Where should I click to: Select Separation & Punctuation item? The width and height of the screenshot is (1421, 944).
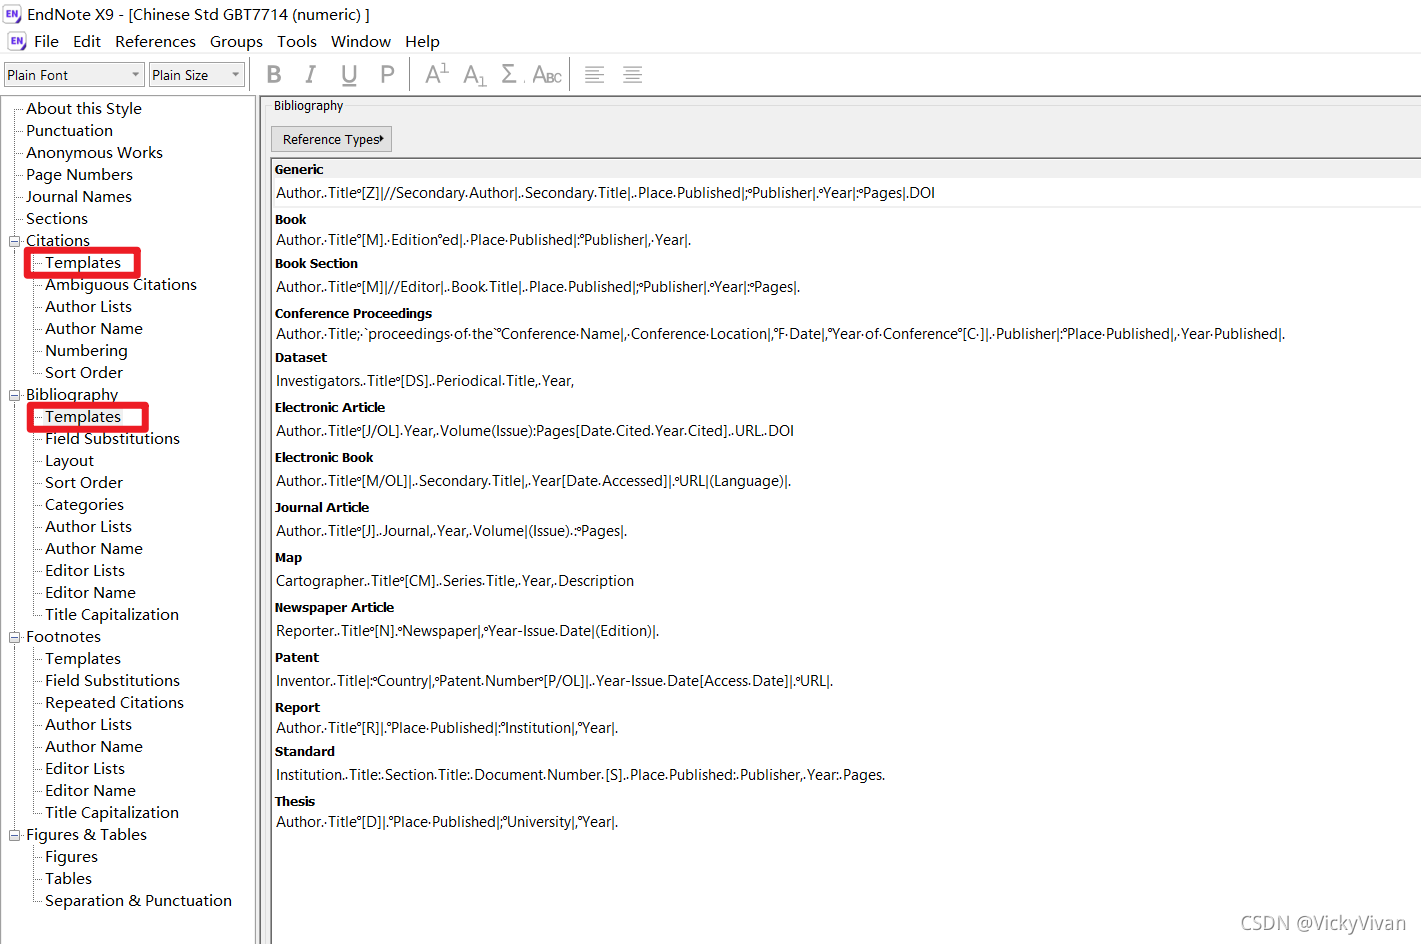[138, 900]
